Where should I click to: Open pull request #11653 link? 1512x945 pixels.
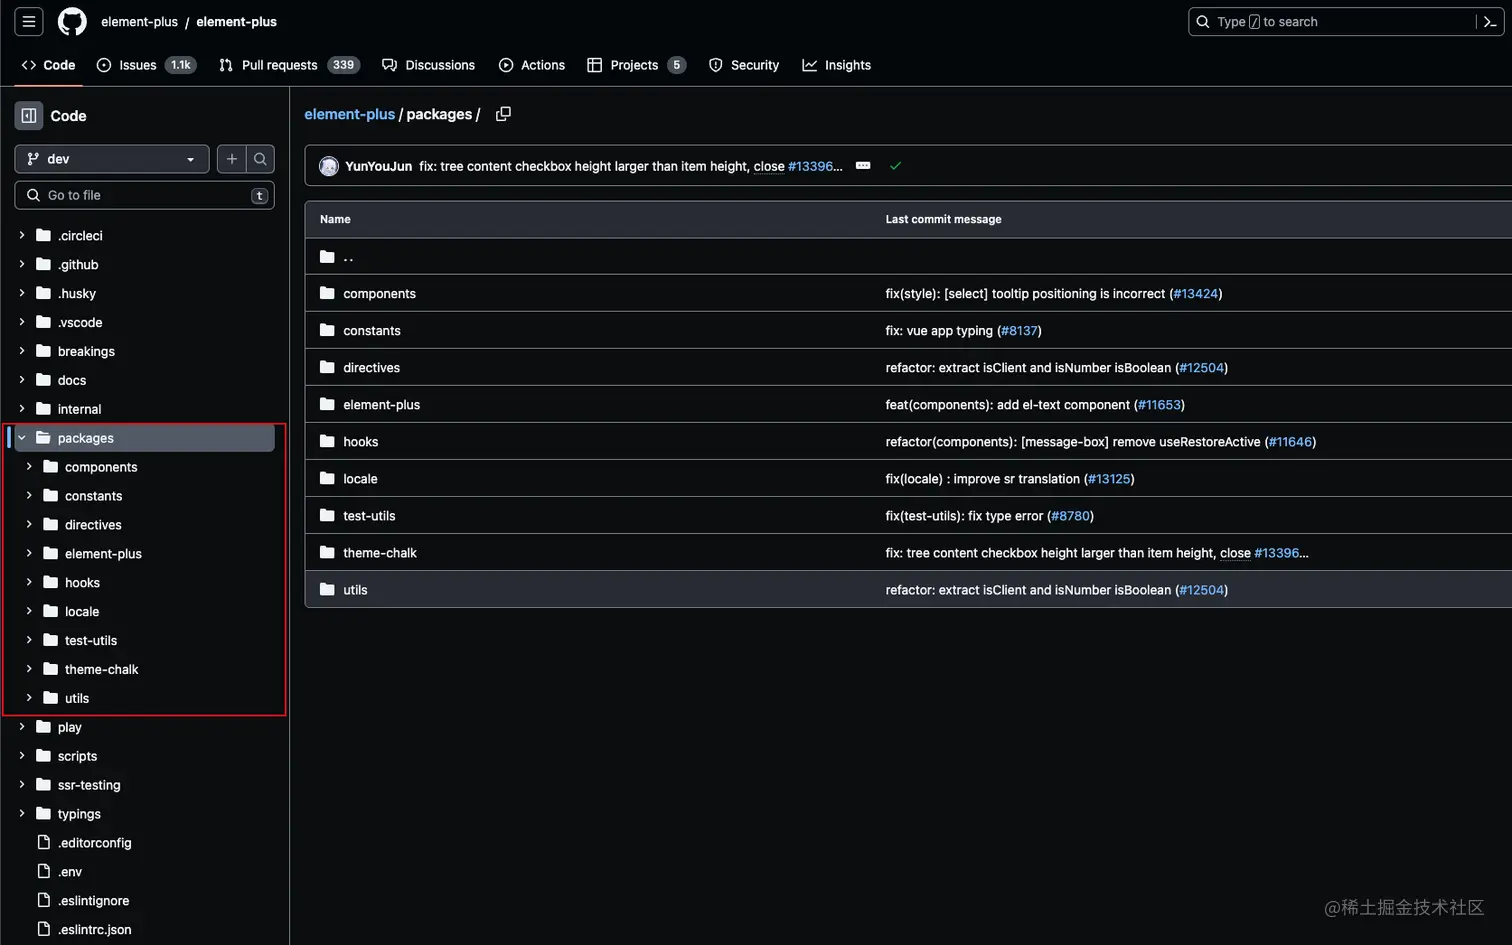tap(1160, 404)
